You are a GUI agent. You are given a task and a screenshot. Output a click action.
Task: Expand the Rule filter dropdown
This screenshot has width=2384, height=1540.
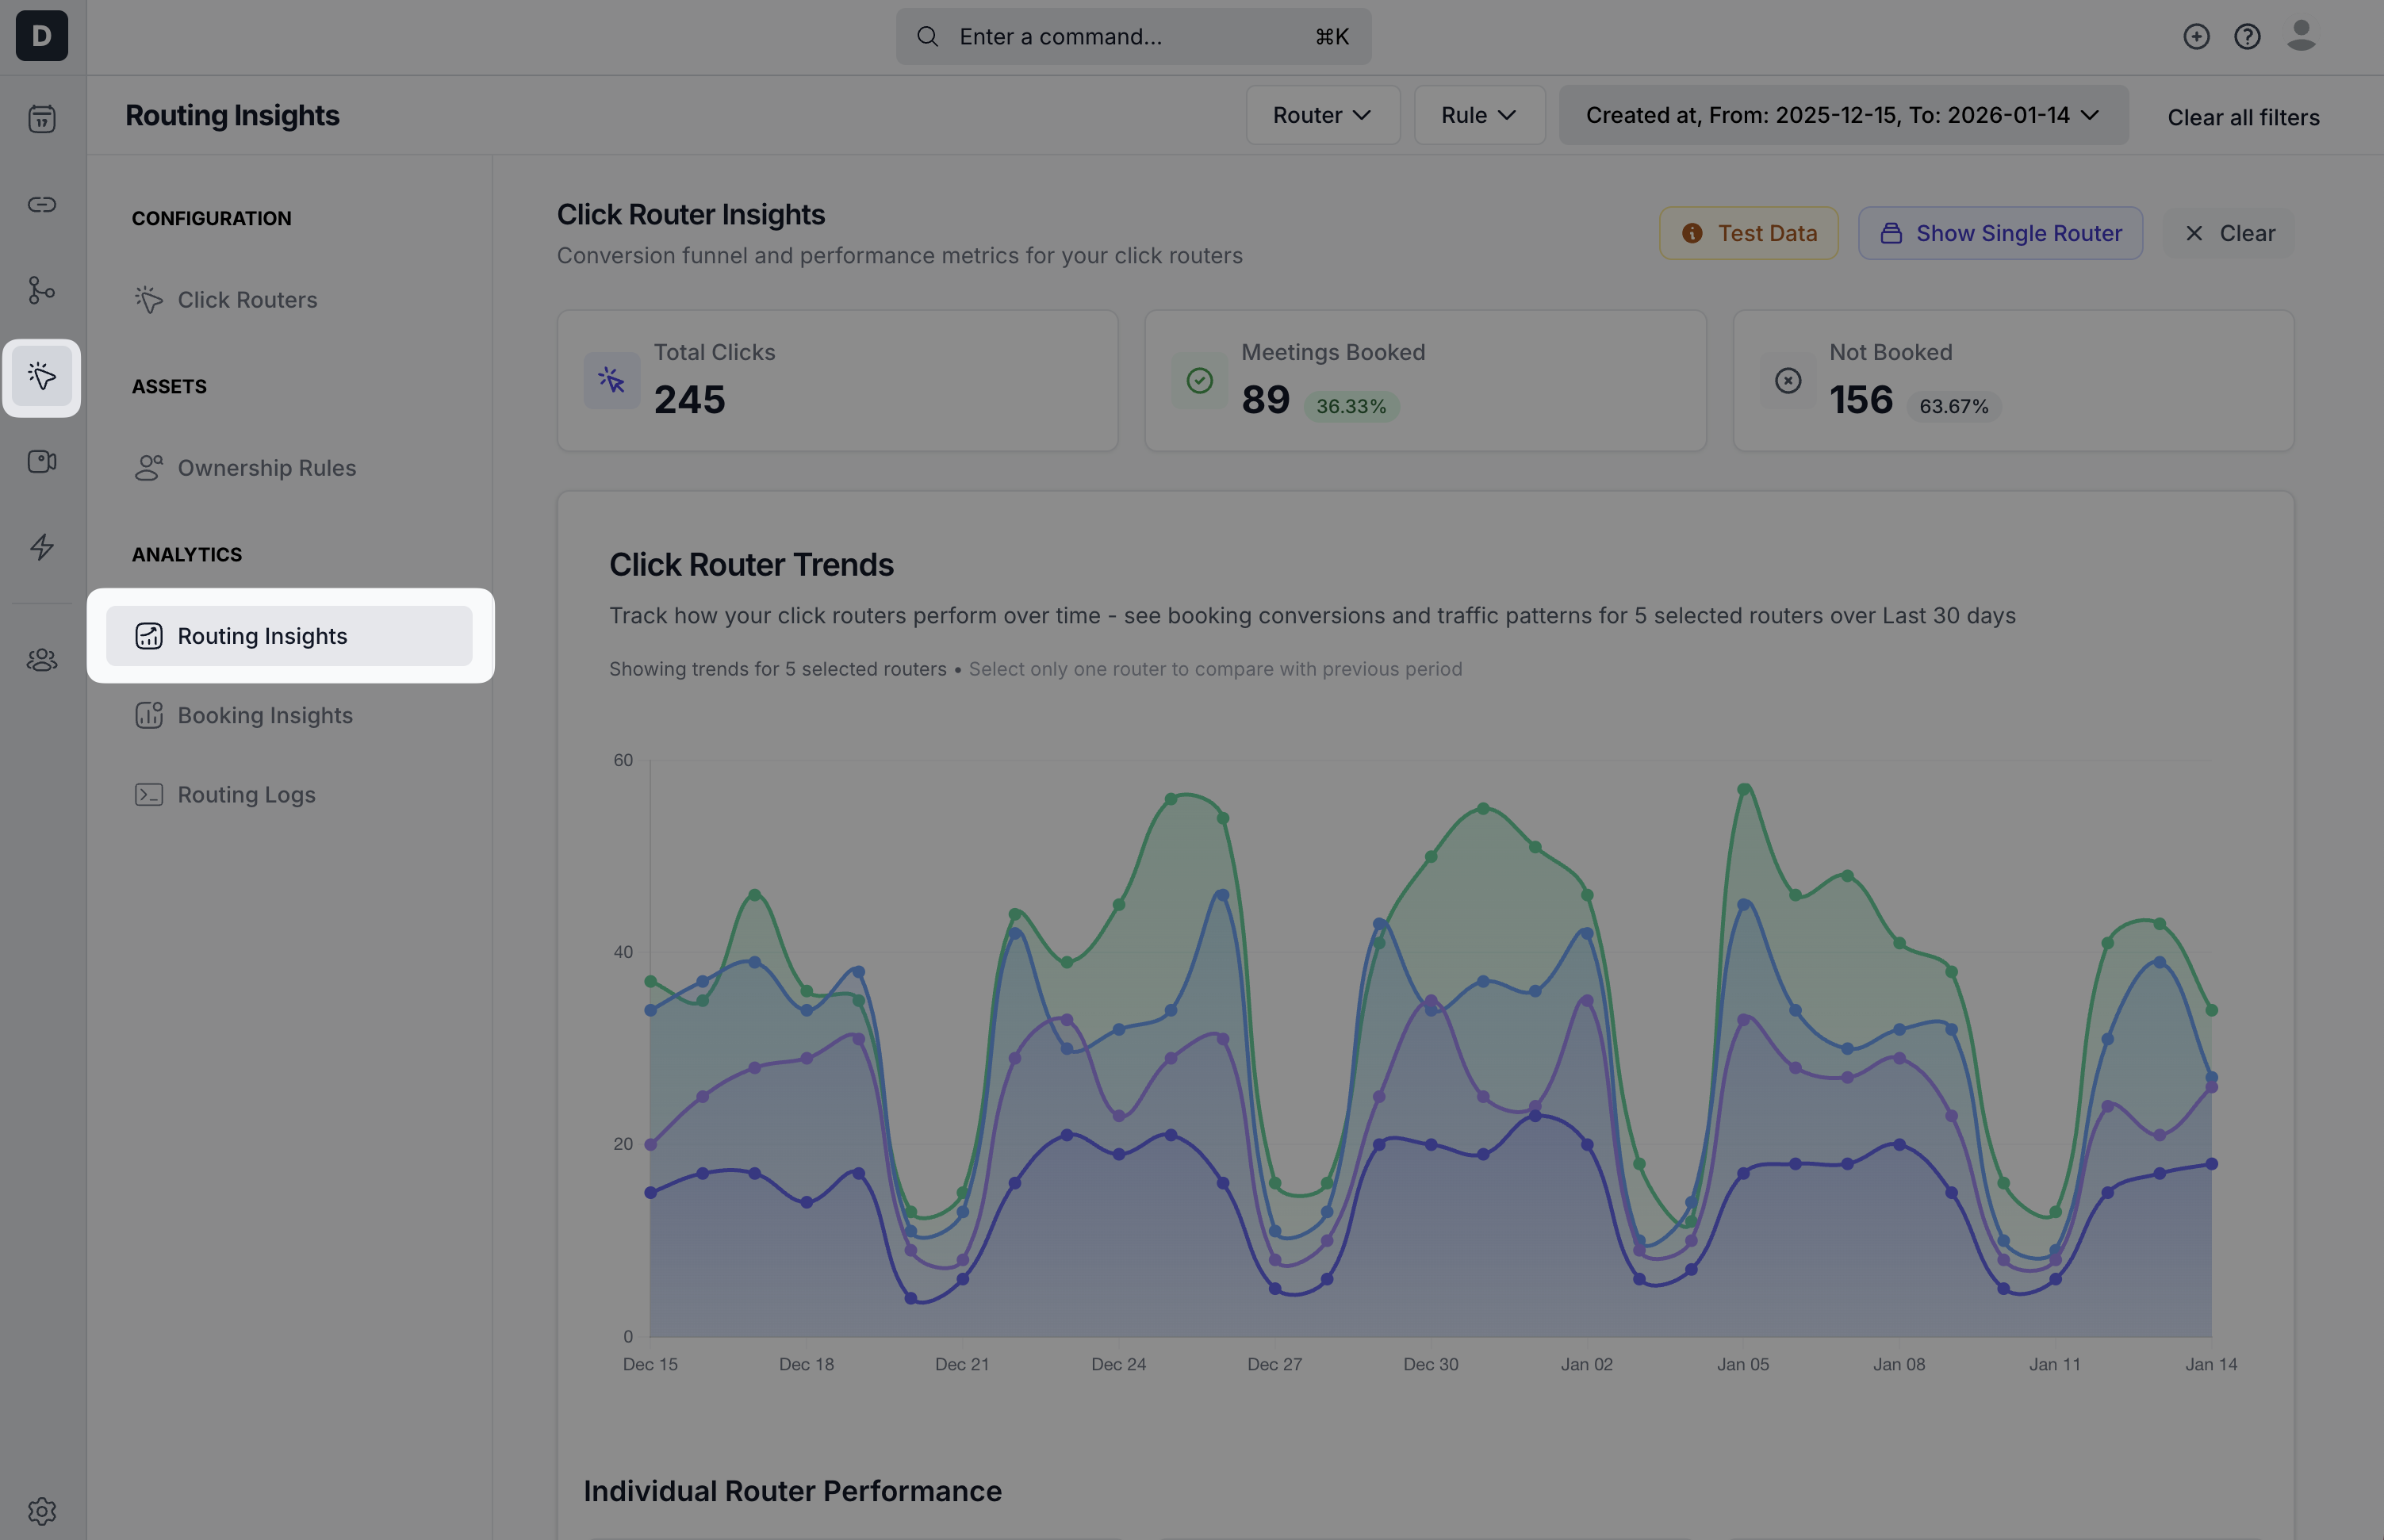[1479, 115]
